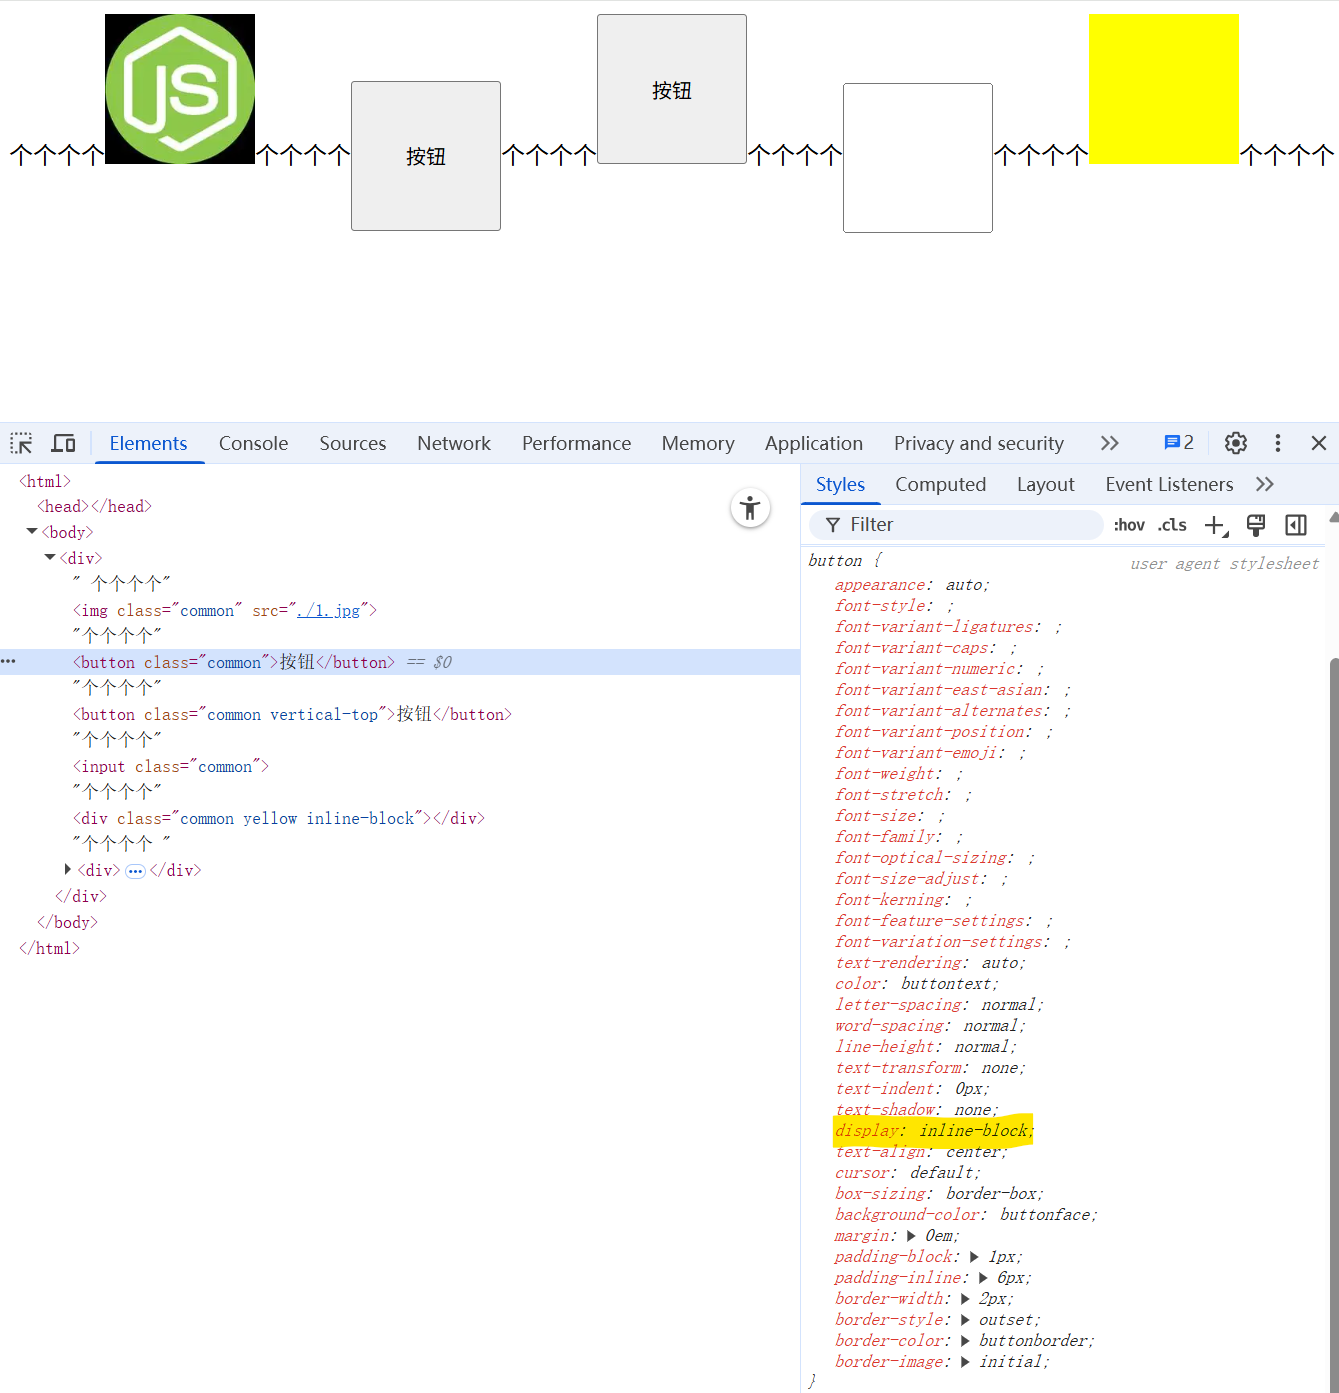Click the Node.js logo image on page
The width and height of the screenshot is (1339, 1393).
tap(180, 89)
